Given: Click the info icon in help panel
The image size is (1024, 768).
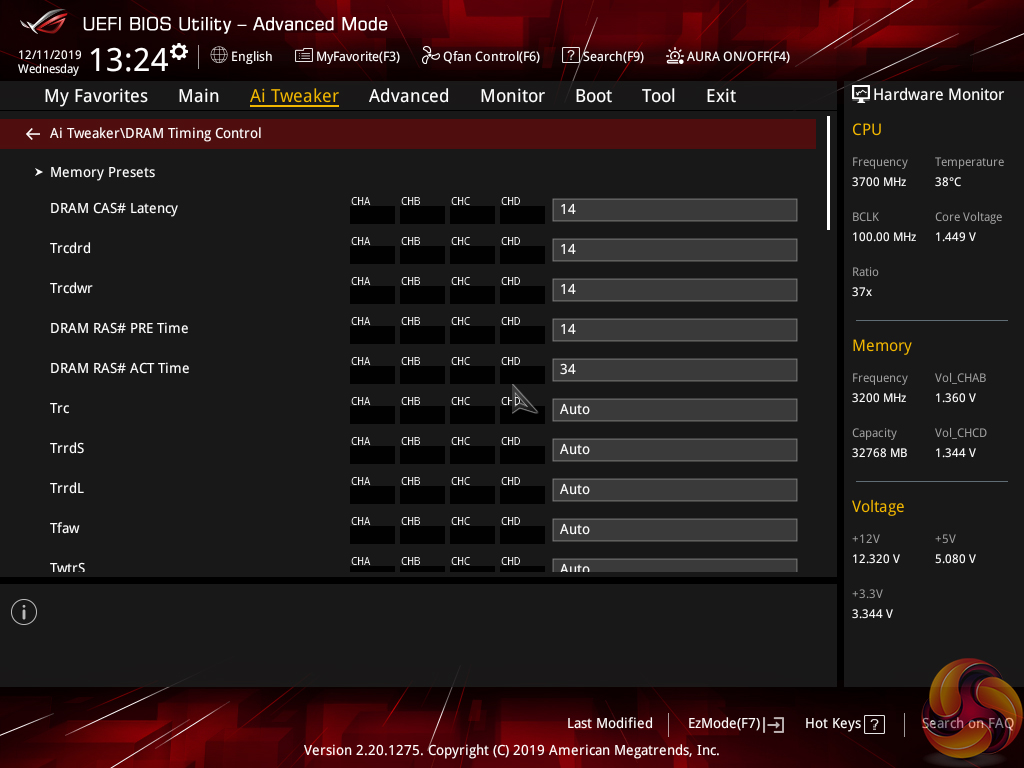Looking at the screenshot, I should point(24,612).
